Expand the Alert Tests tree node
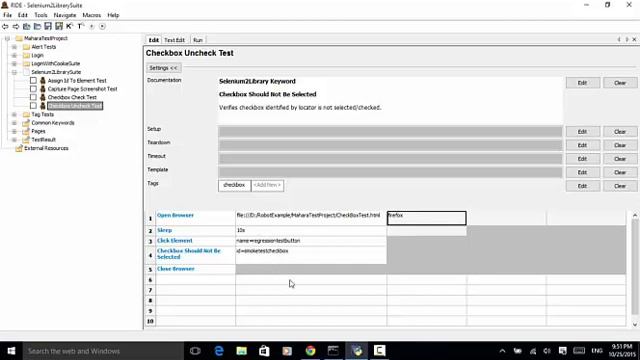This screenshot has height=360, width=640. tap(14, 47)
